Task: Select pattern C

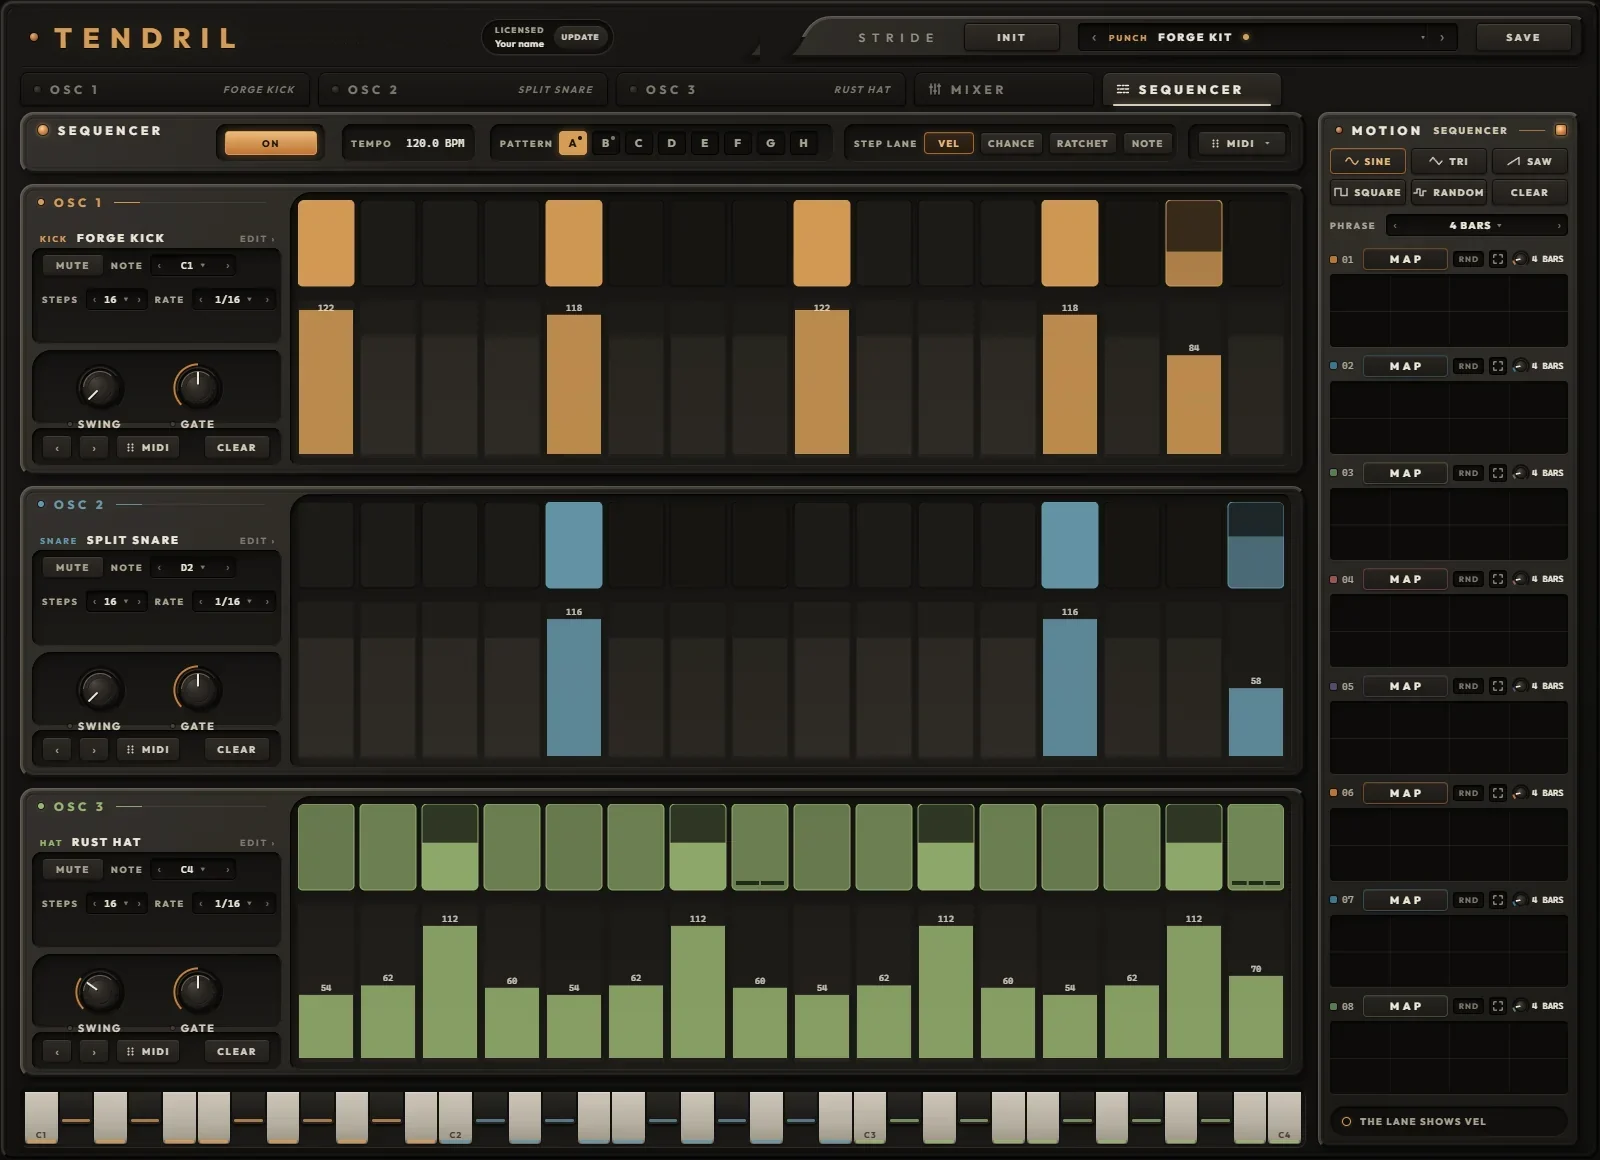Action: [639, 143]
